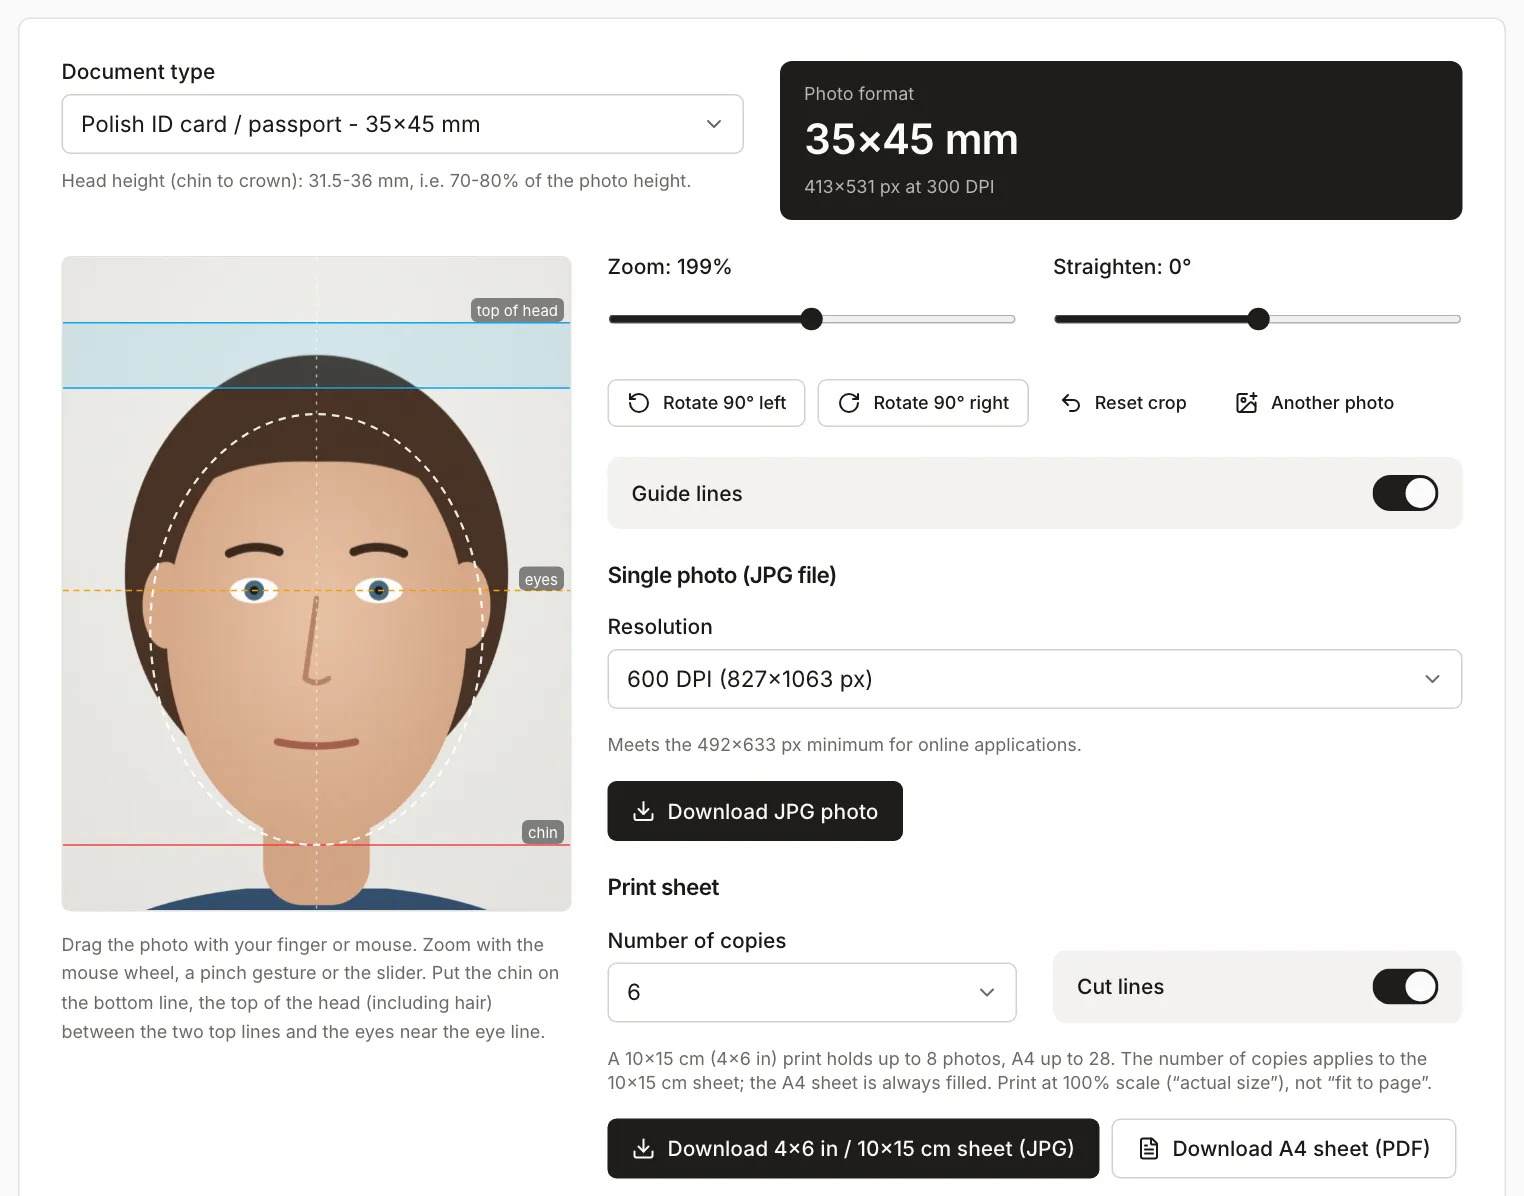The width and height of the screenshot is (1524, 1196).
Task: Click the 'Straighten: 0°' label
Action: click(x=1122, y=267)
